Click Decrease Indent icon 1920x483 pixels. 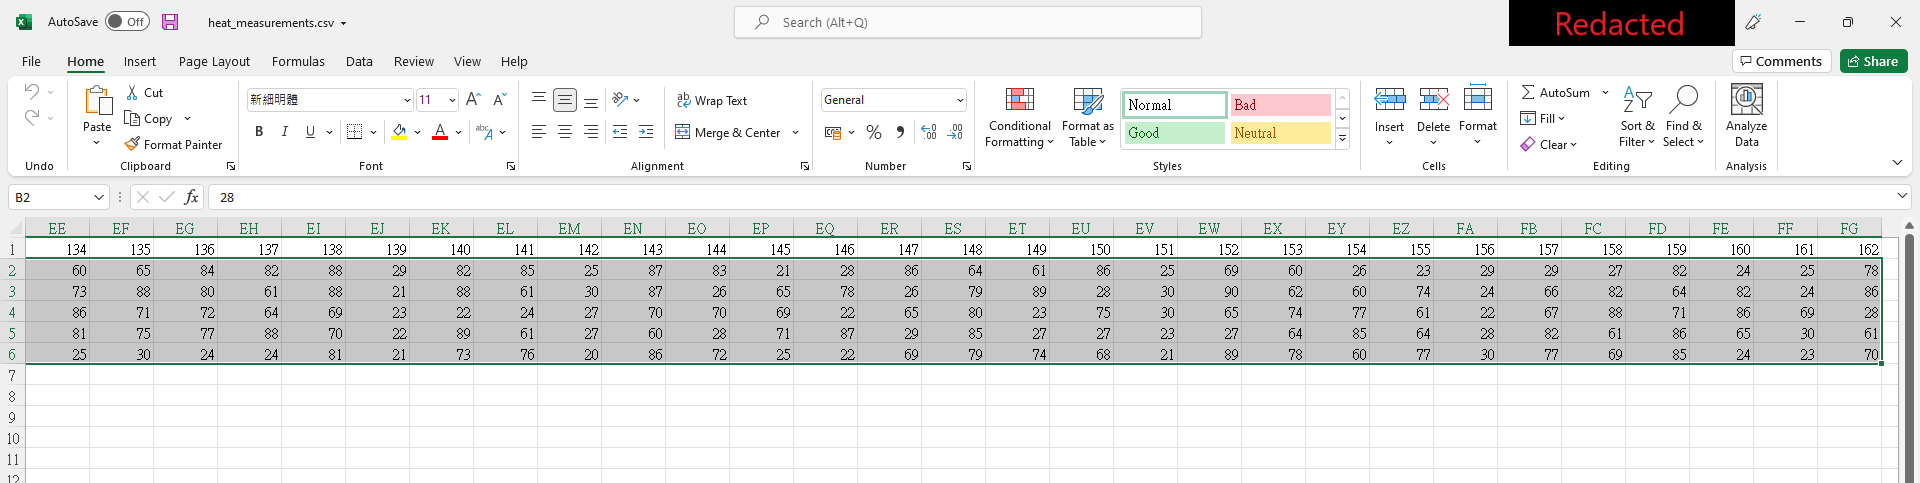pyautogui.click(x=620, y=131)
